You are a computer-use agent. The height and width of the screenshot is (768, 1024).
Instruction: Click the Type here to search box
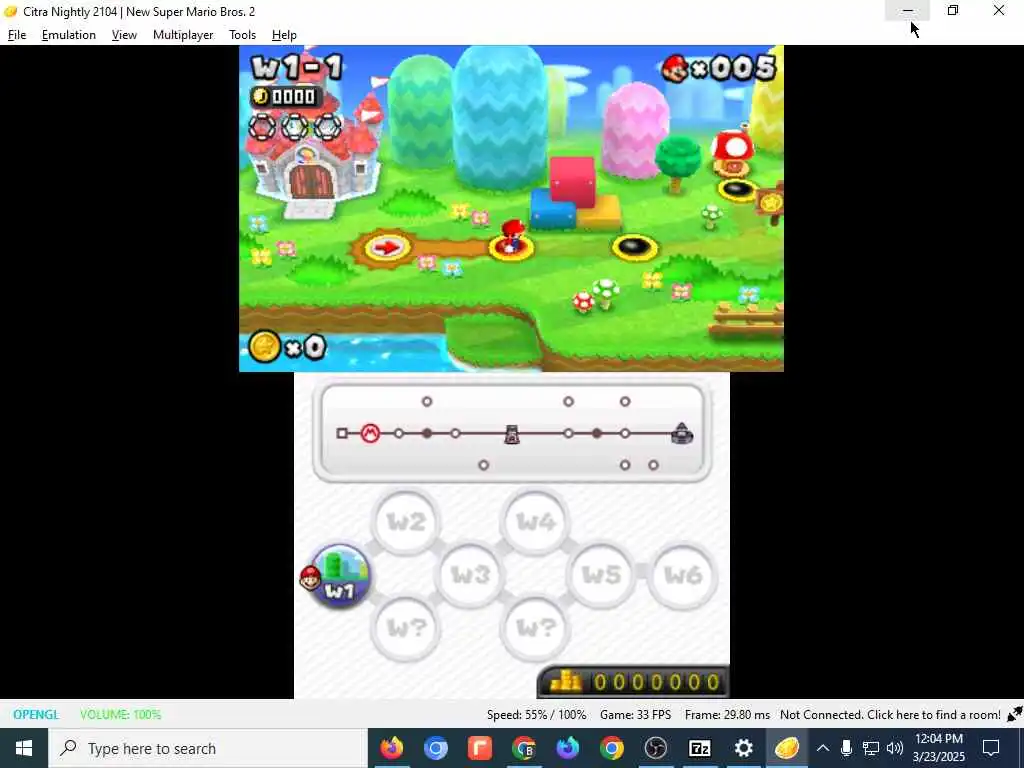click(208, 748)
